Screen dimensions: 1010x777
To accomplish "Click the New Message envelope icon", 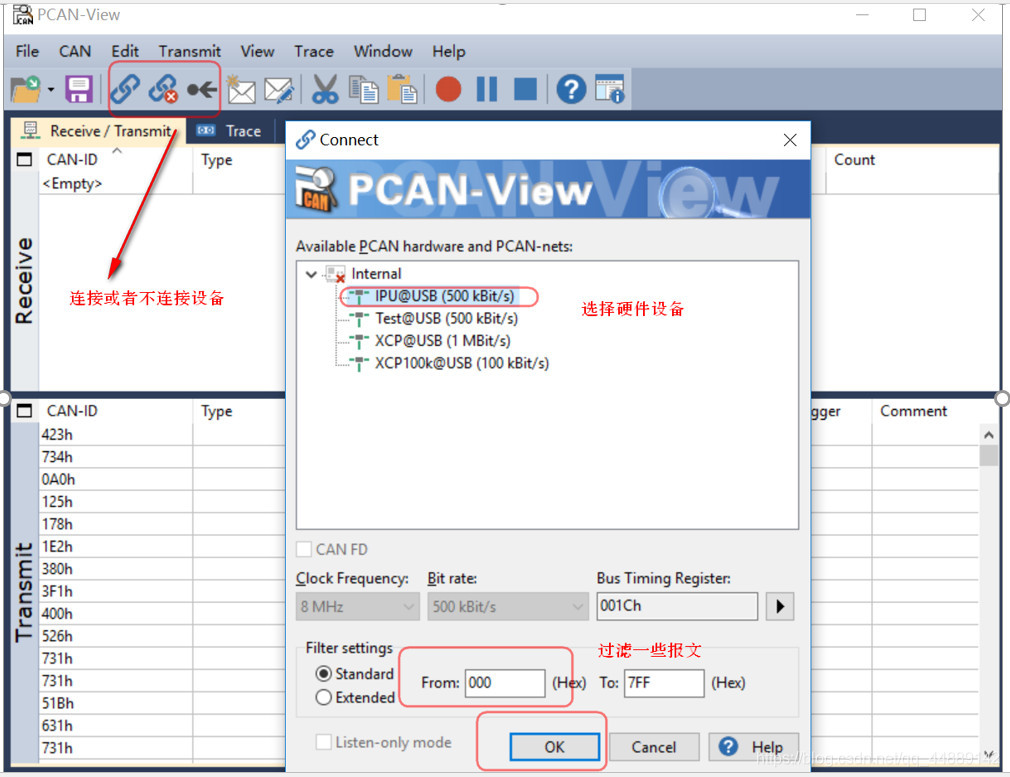I will click(241, 90).
